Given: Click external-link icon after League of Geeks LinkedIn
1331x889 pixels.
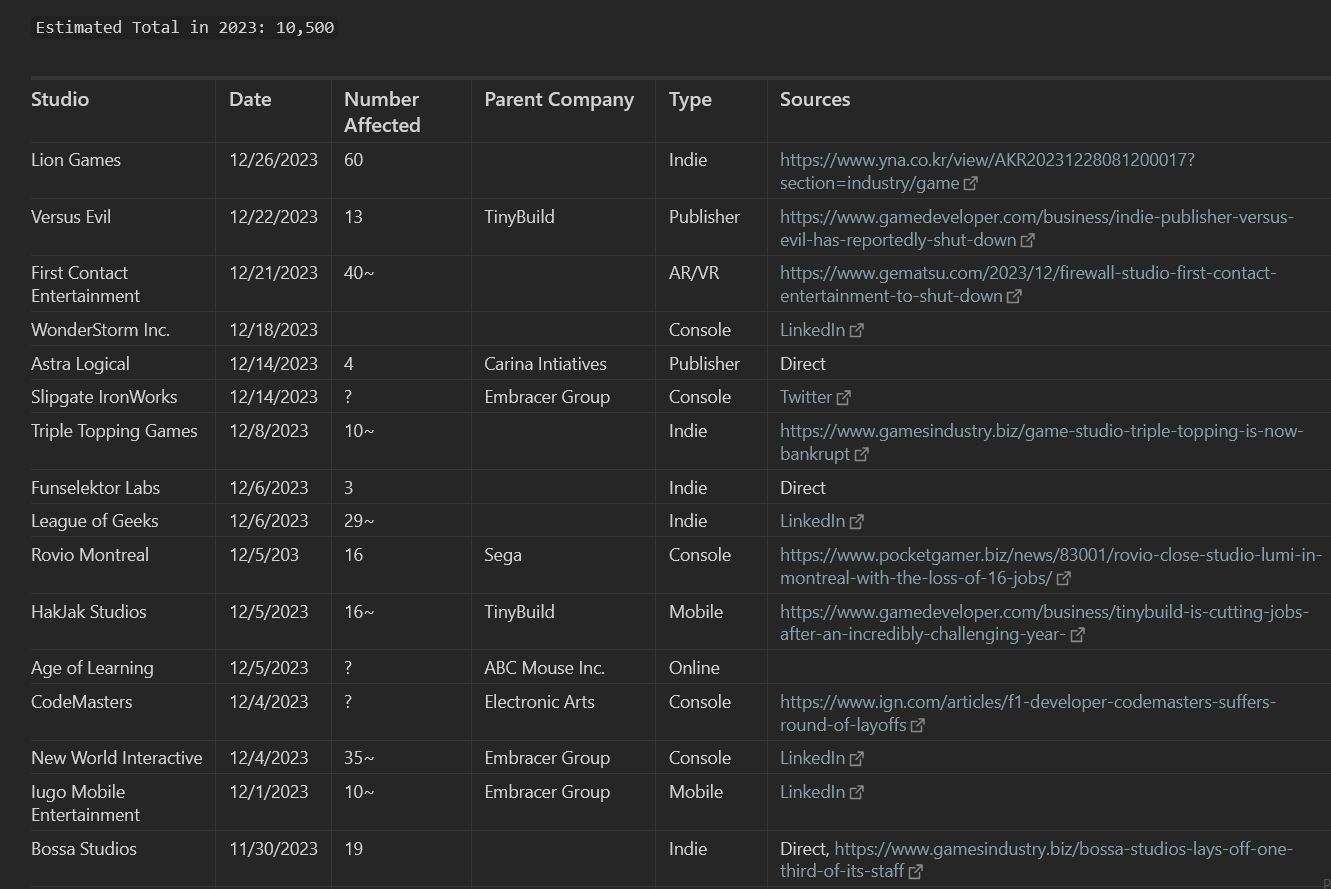Looking at the screenshot, I should point(856,521).
